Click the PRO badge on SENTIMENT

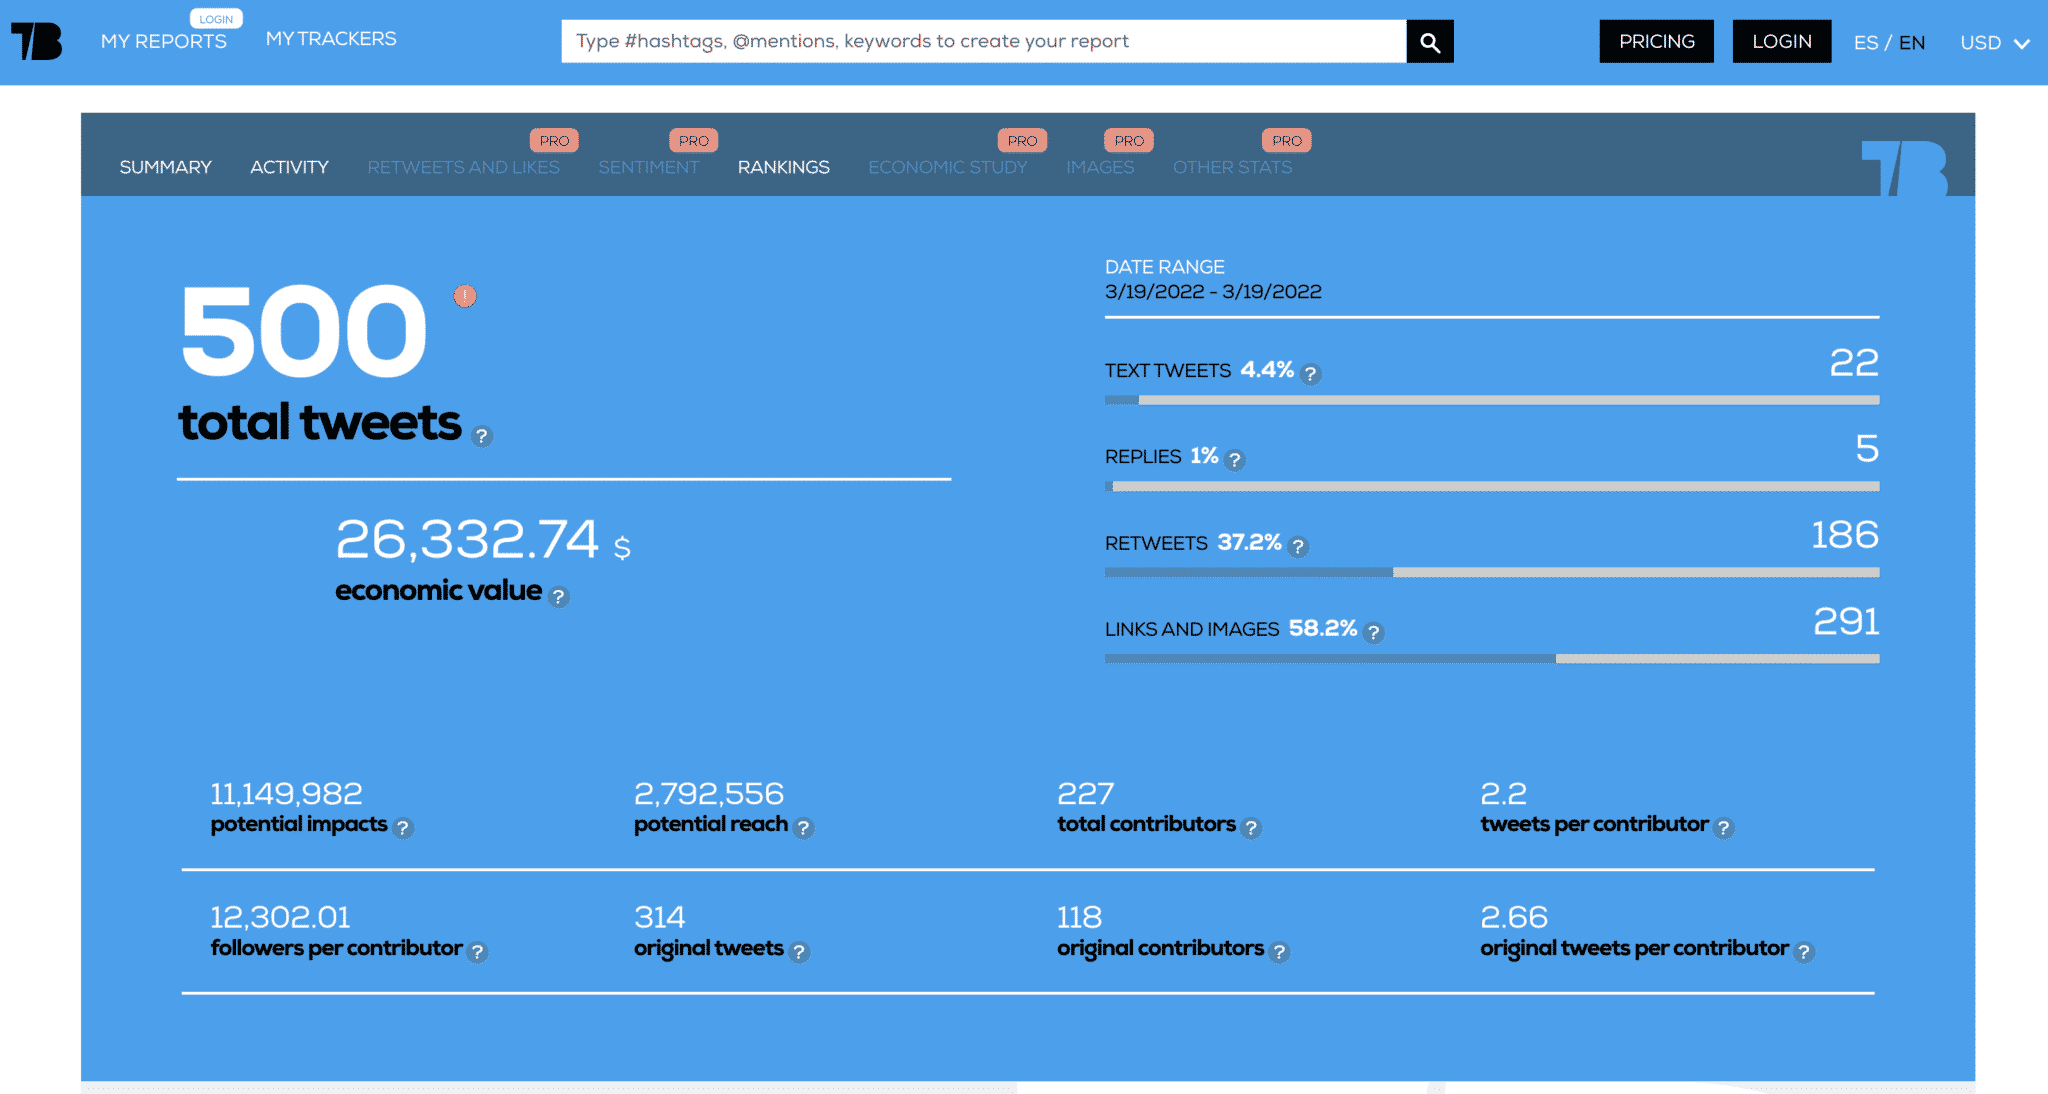point(693,140)
